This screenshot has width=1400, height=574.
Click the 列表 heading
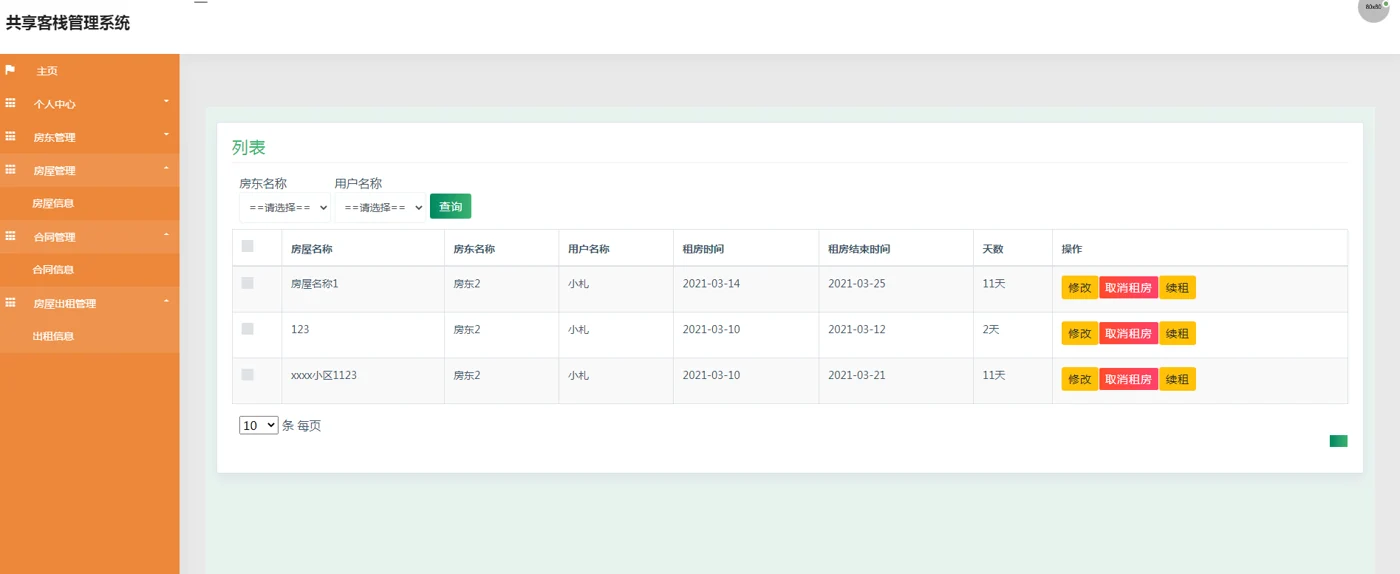(249, 147)
